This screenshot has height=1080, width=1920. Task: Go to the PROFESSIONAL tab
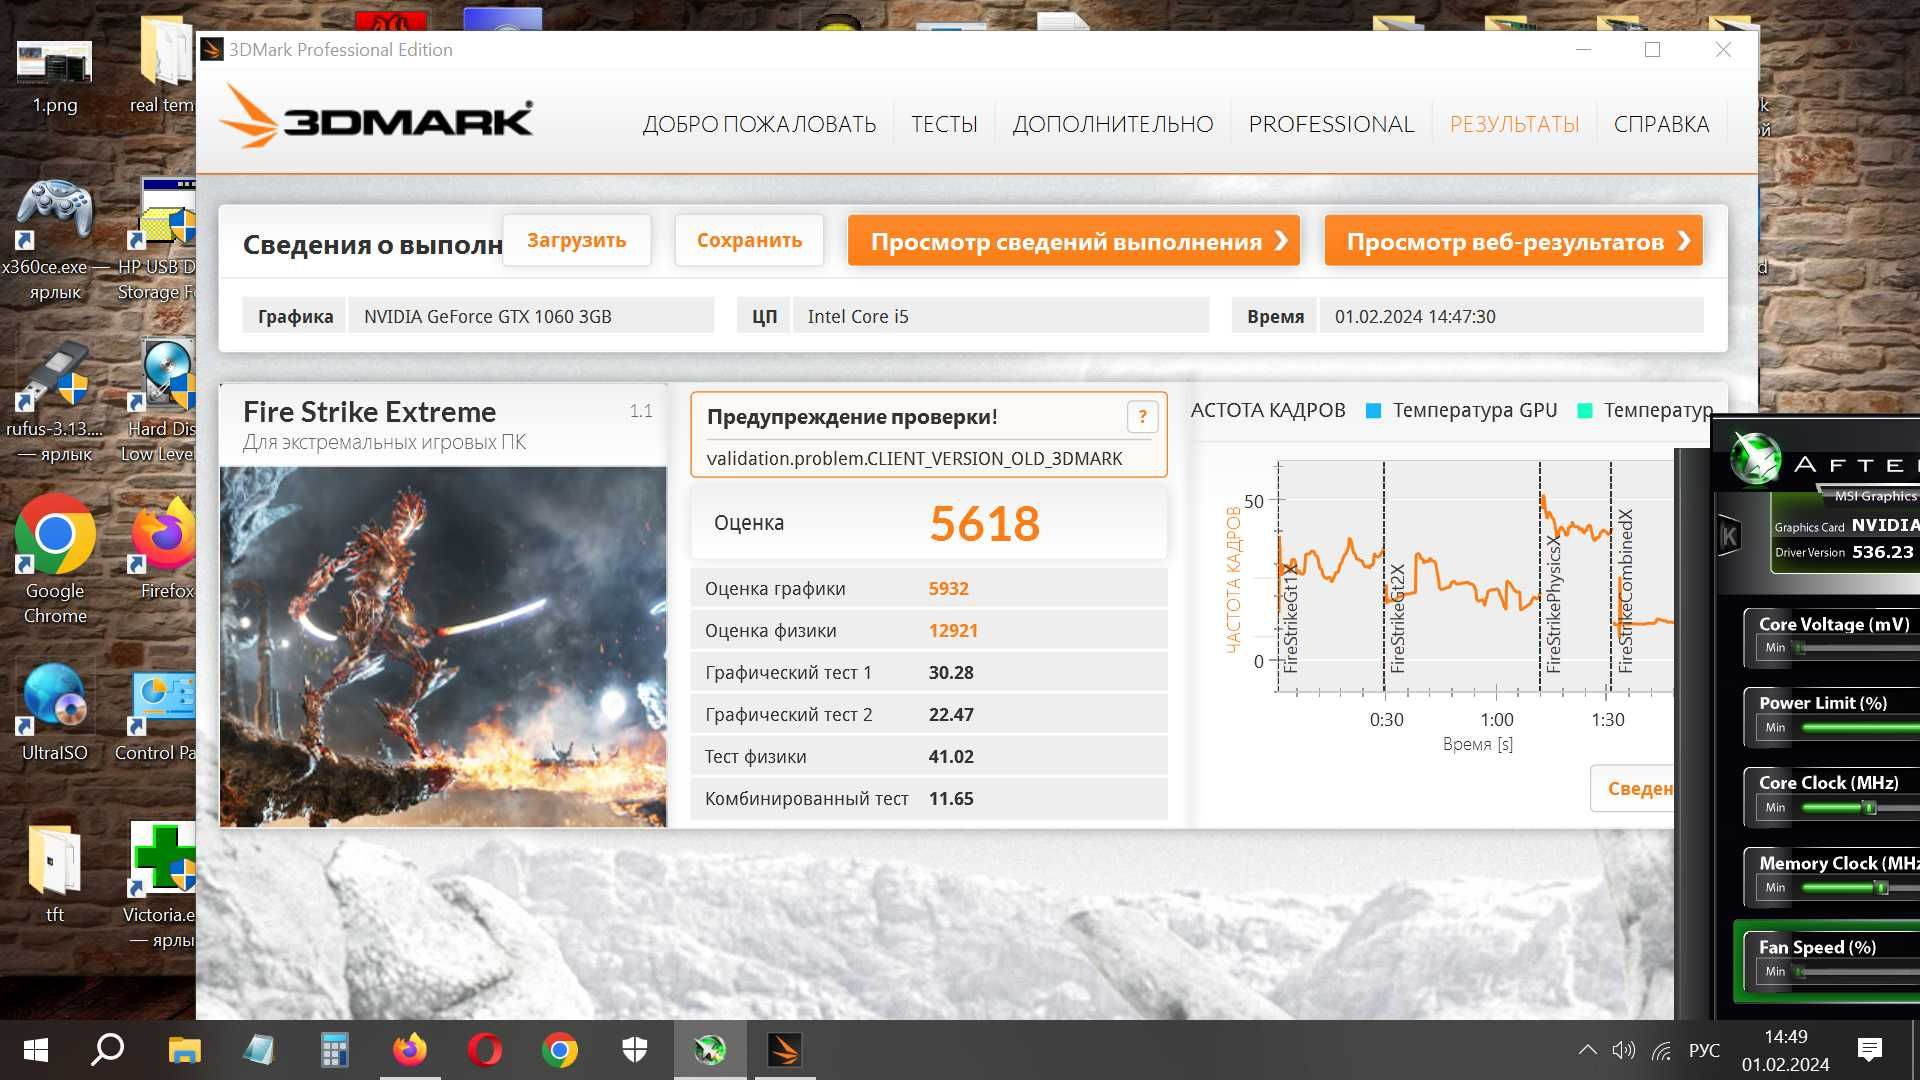1331,124
